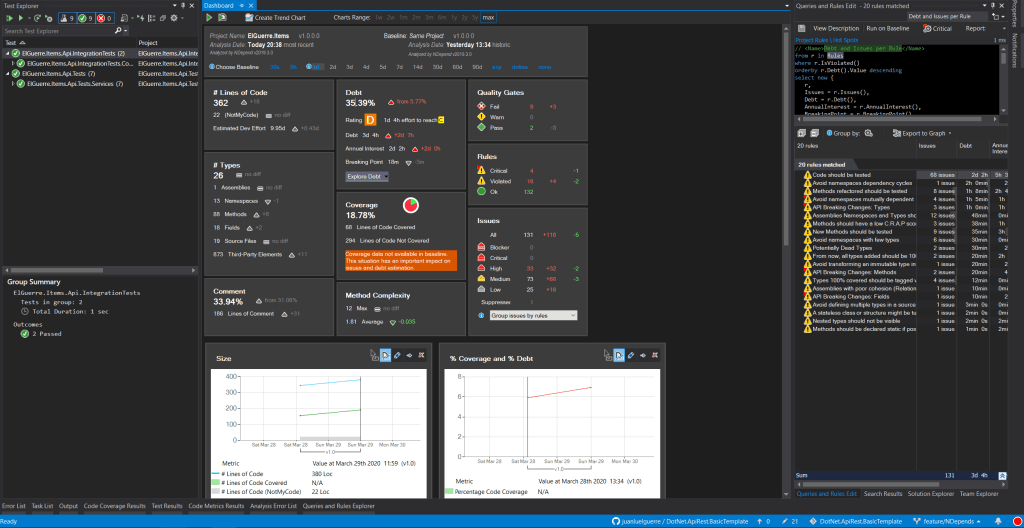Toggle the failed tests filter showing 0
This screenshot has width=1024, height=528.
pos(105,18)
